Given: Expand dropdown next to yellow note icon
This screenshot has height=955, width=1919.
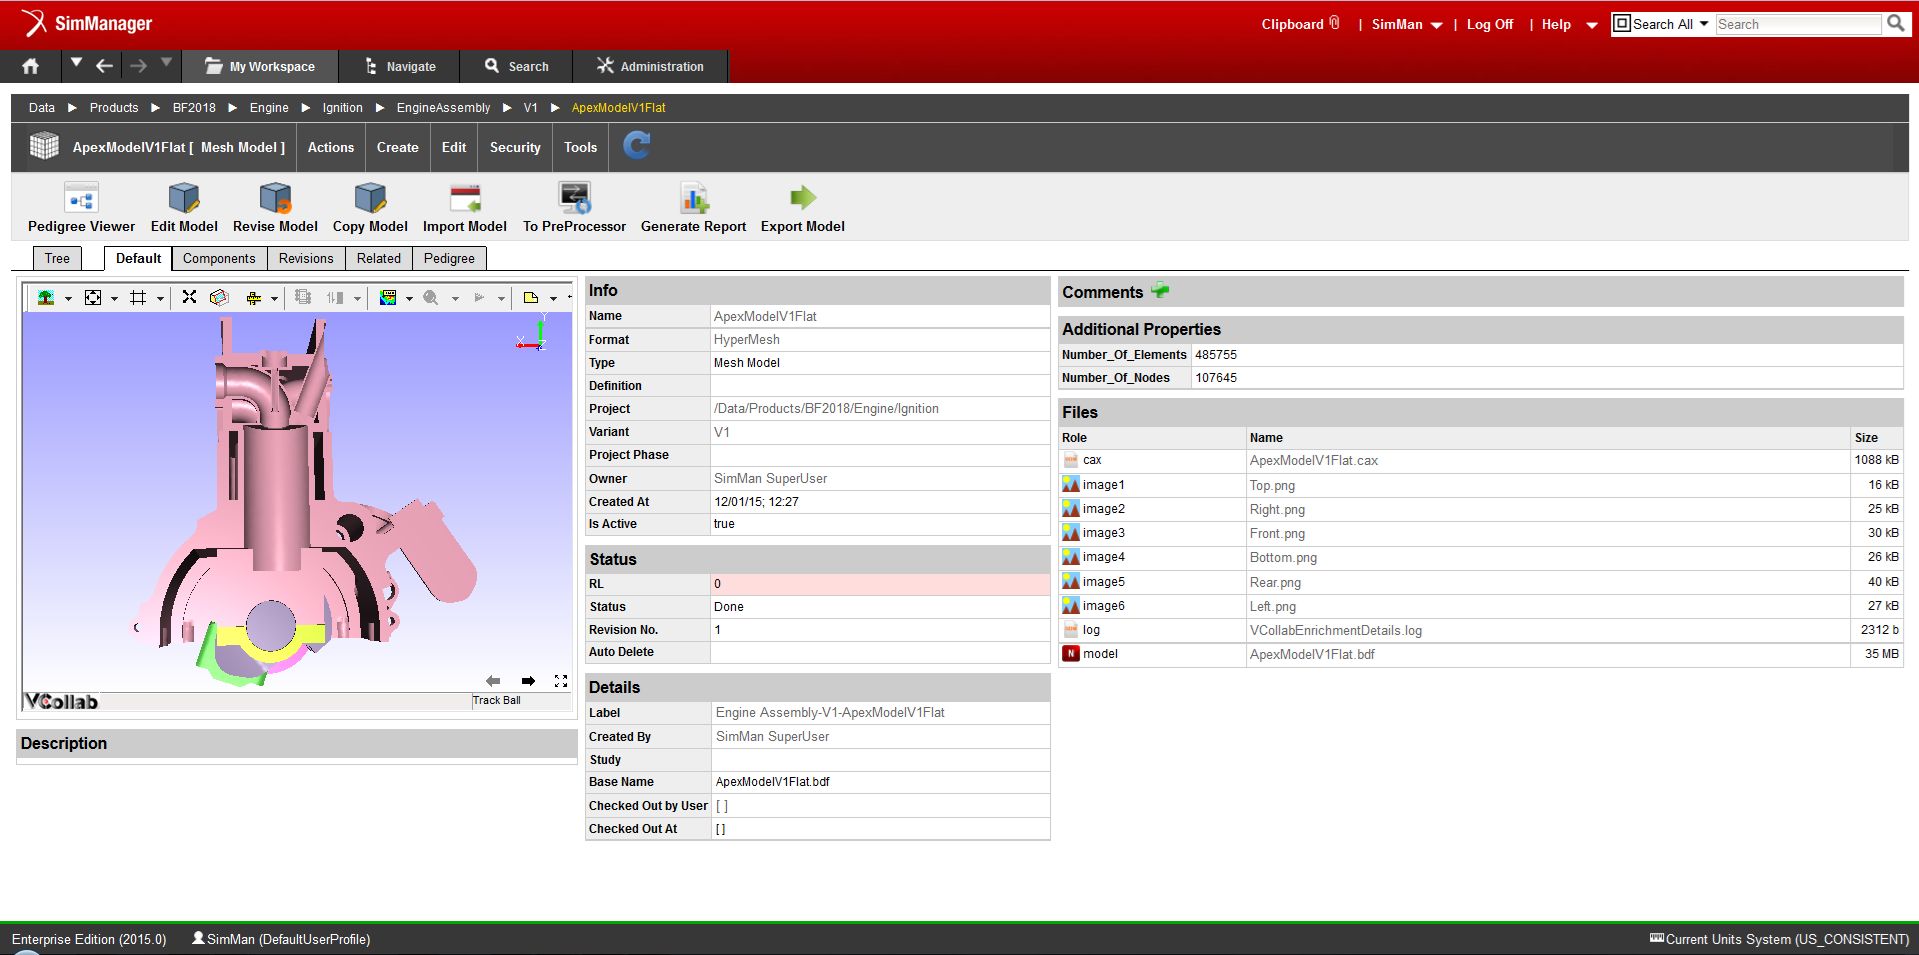Looking at the screenshot, I should [553, 298].
